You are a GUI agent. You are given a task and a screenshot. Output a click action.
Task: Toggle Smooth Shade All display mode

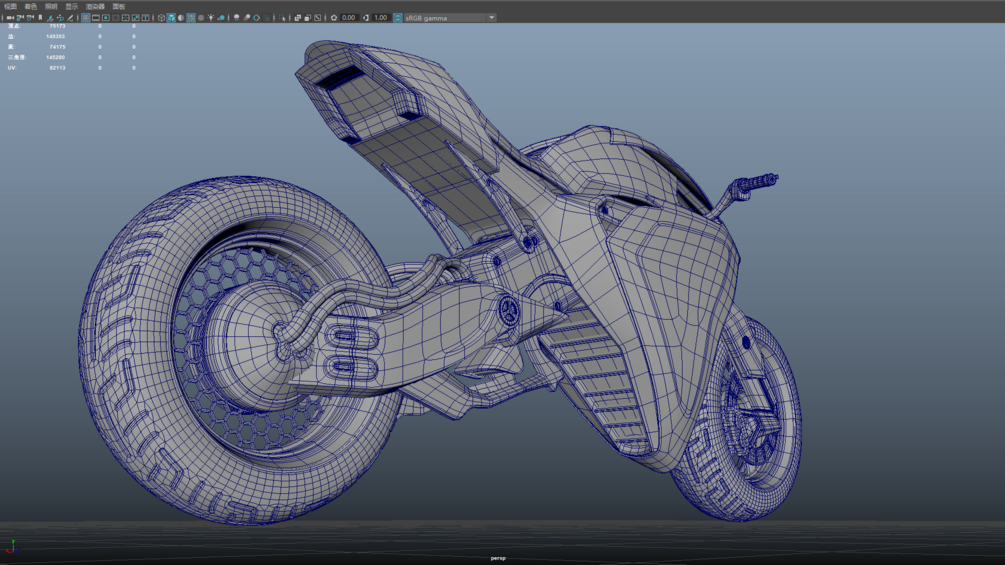[171, 18]
